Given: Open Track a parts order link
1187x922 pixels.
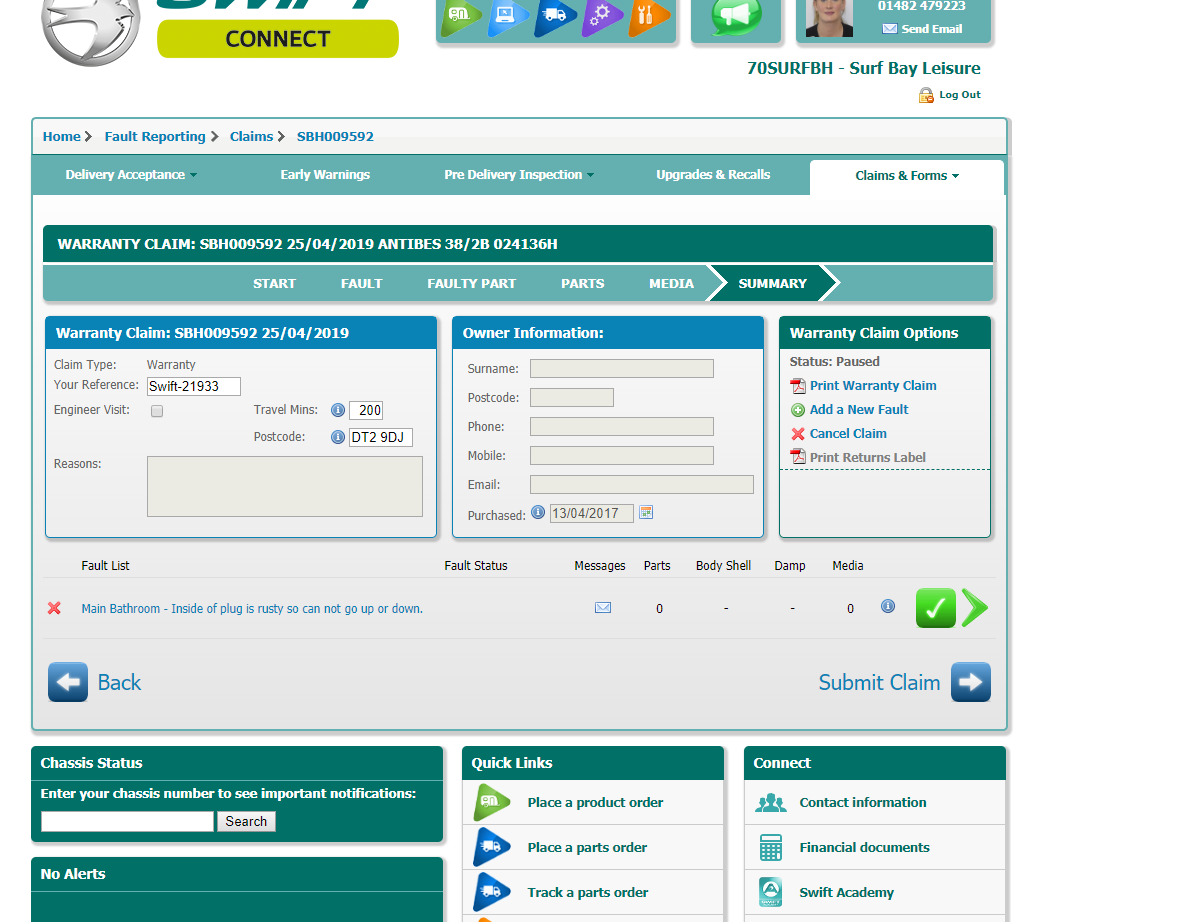Looking at the screenshot, I should (x=587, y=892).
